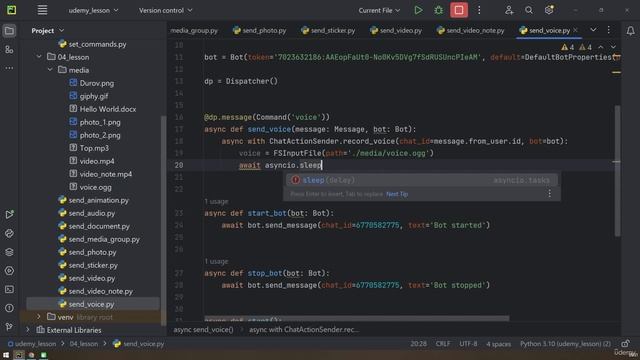This screenshot has height=360, width=640.
Task: Open Search Everywhere magnifier
Action: point(529,10)
